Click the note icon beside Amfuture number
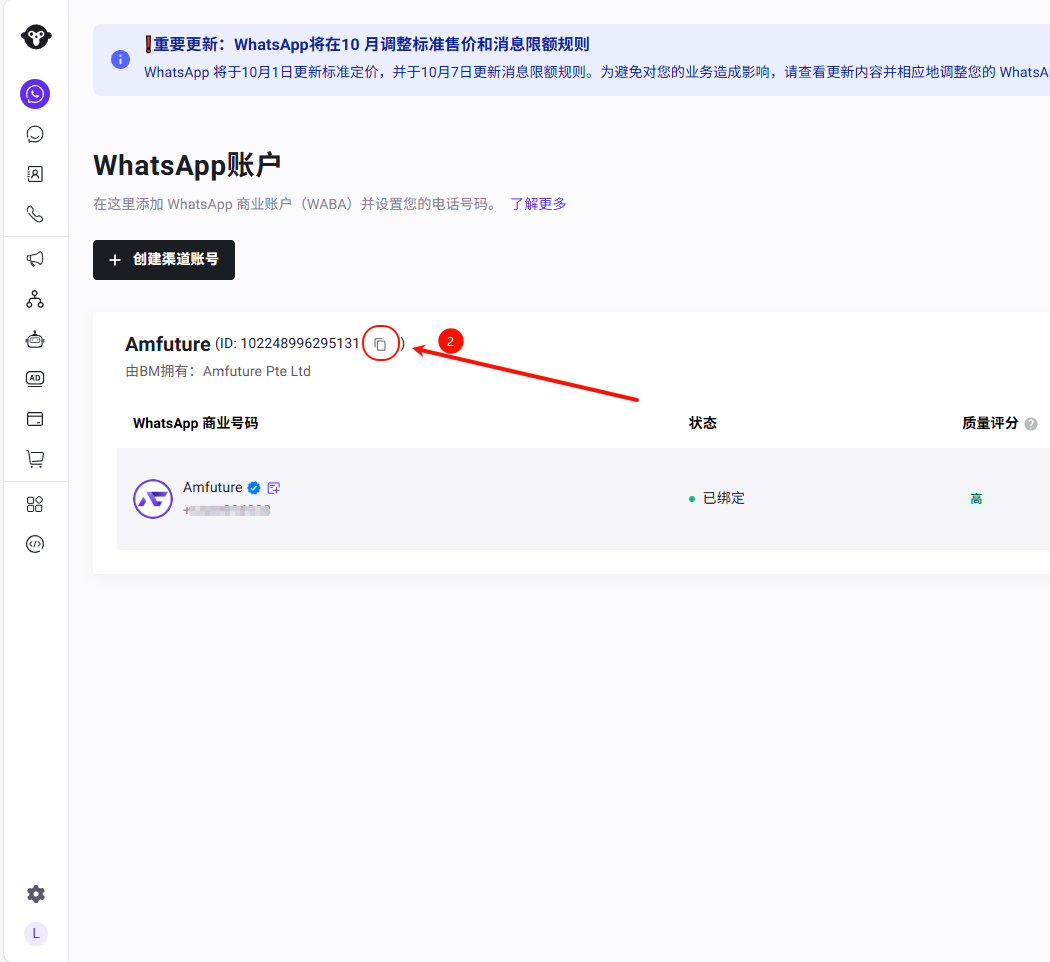The image size is (1050, 962). 274,488
